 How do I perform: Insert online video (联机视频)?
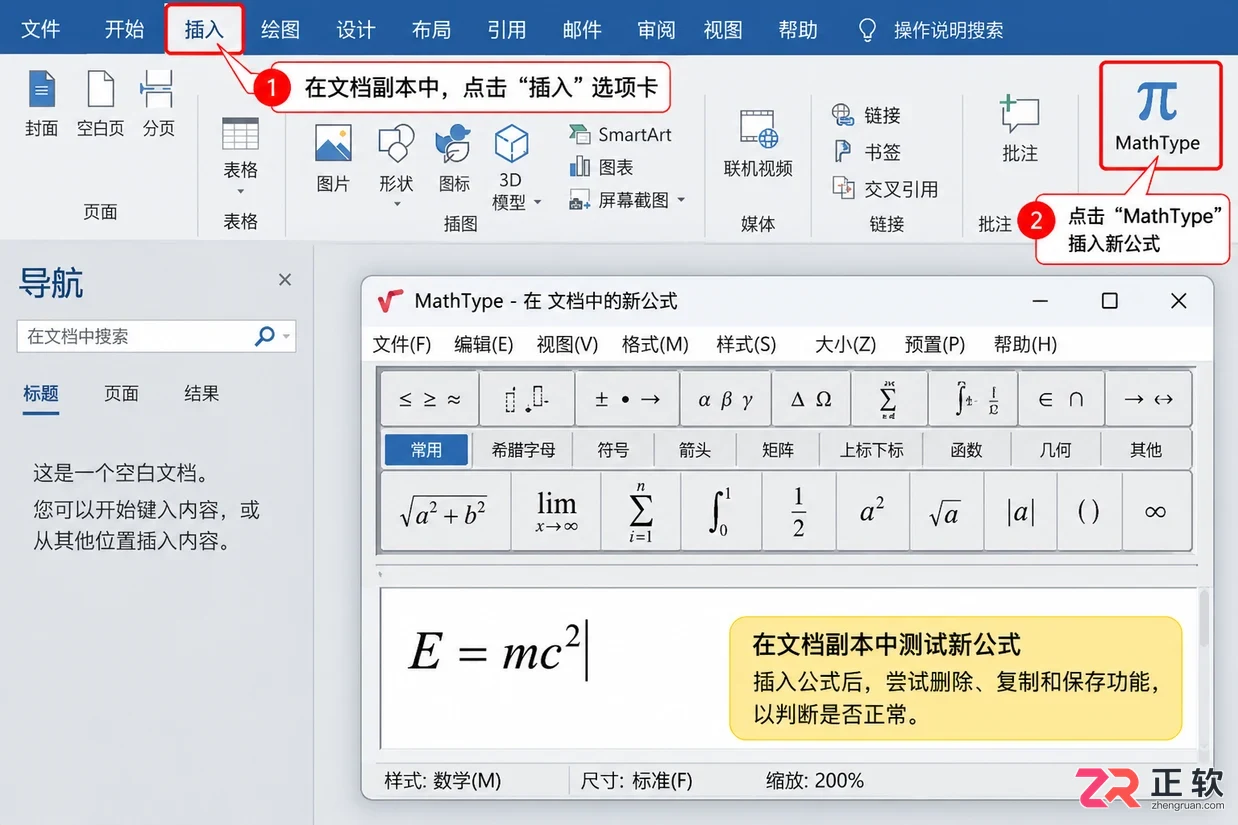758,144
